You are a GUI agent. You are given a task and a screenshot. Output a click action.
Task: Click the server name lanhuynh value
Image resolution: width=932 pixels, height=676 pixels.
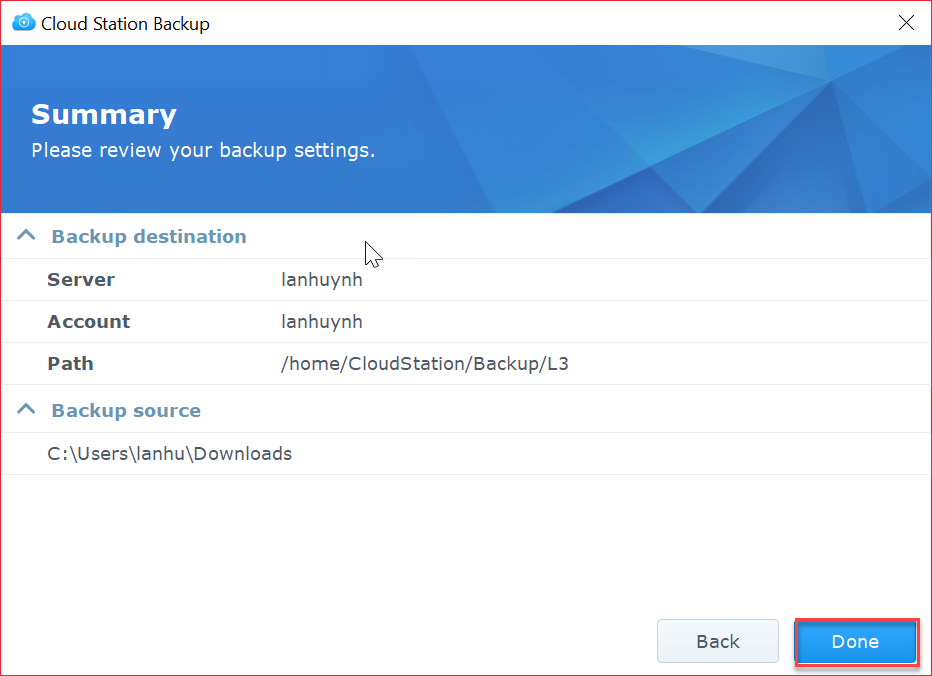[321, 279]
